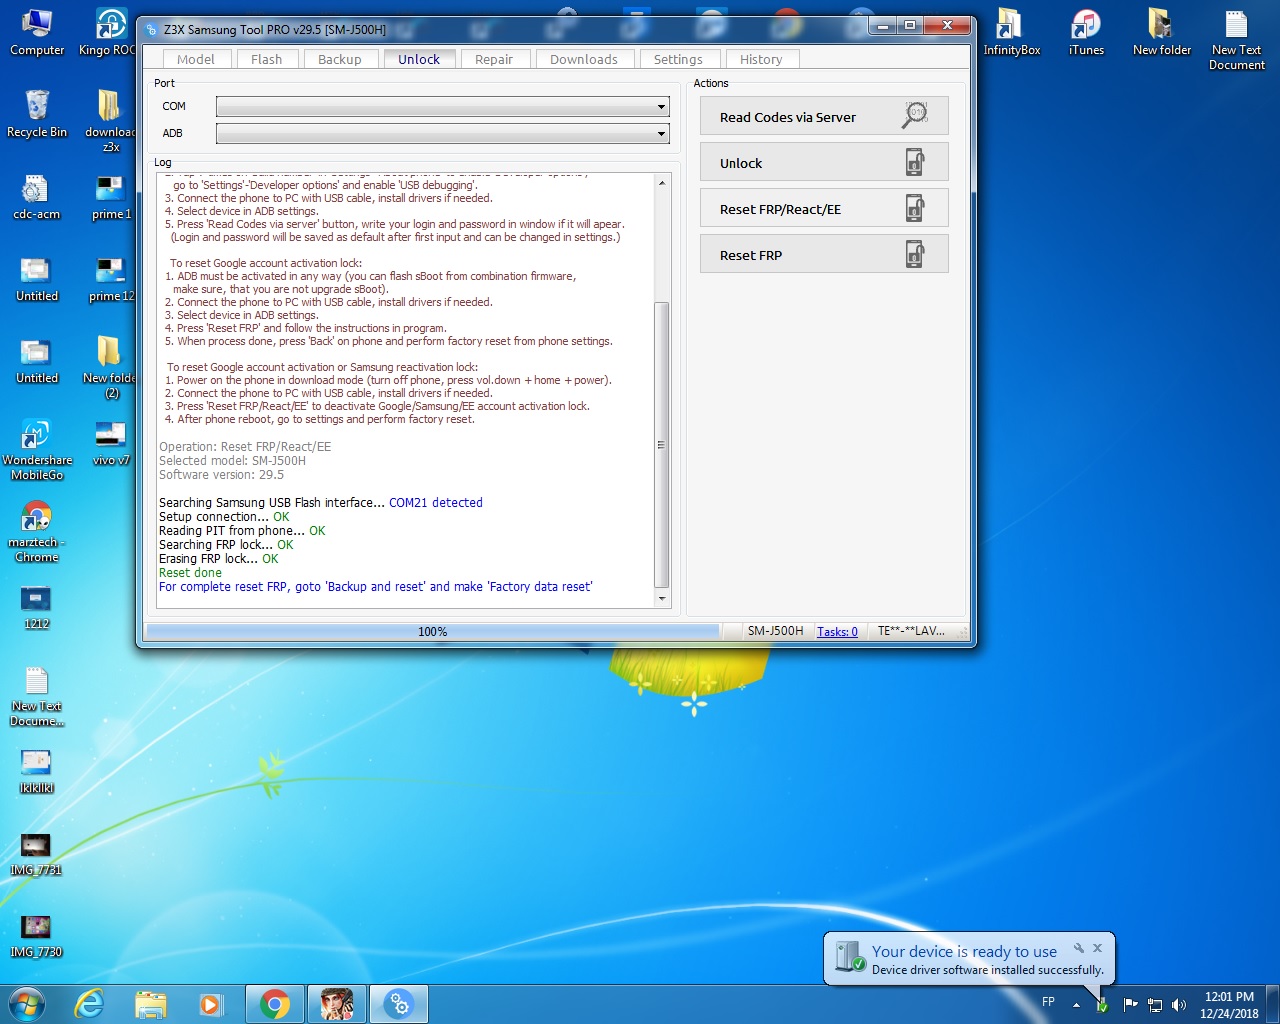This screenshot has width=1280, height=1024.
Task: Open New folder (2) desktop icon
Action: (110, 367)
